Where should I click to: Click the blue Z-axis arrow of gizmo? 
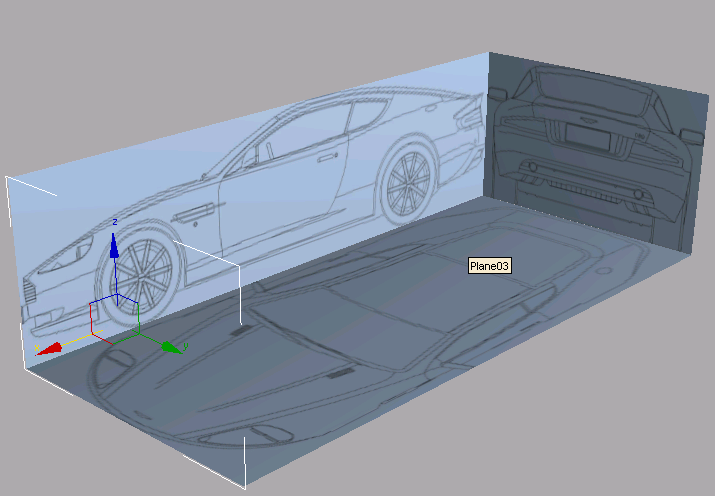pyautogui.click(x=115, y=245)
